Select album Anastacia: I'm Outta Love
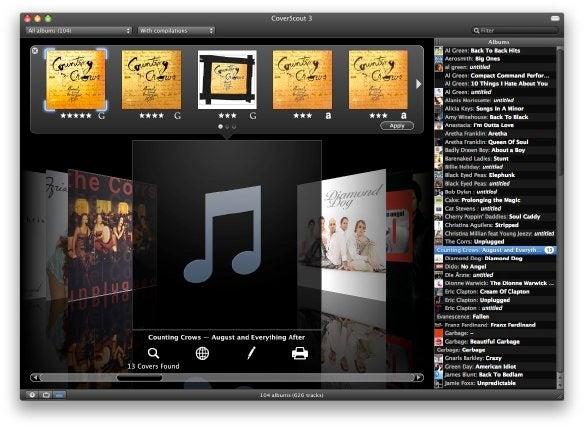The width and height of the screenshot is (584, 428). coord(495,125)
